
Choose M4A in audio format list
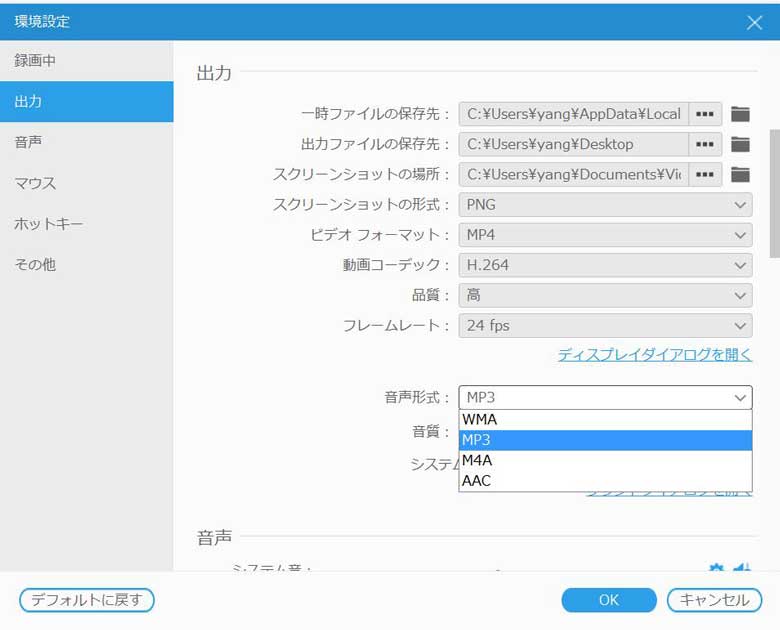tap(605, 460)
